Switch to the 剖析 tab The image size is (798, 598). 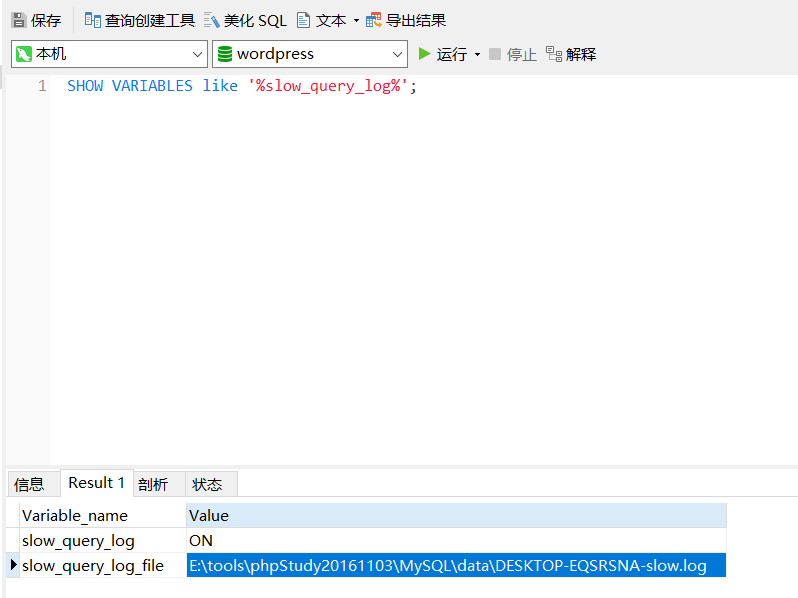click(153, 484)
